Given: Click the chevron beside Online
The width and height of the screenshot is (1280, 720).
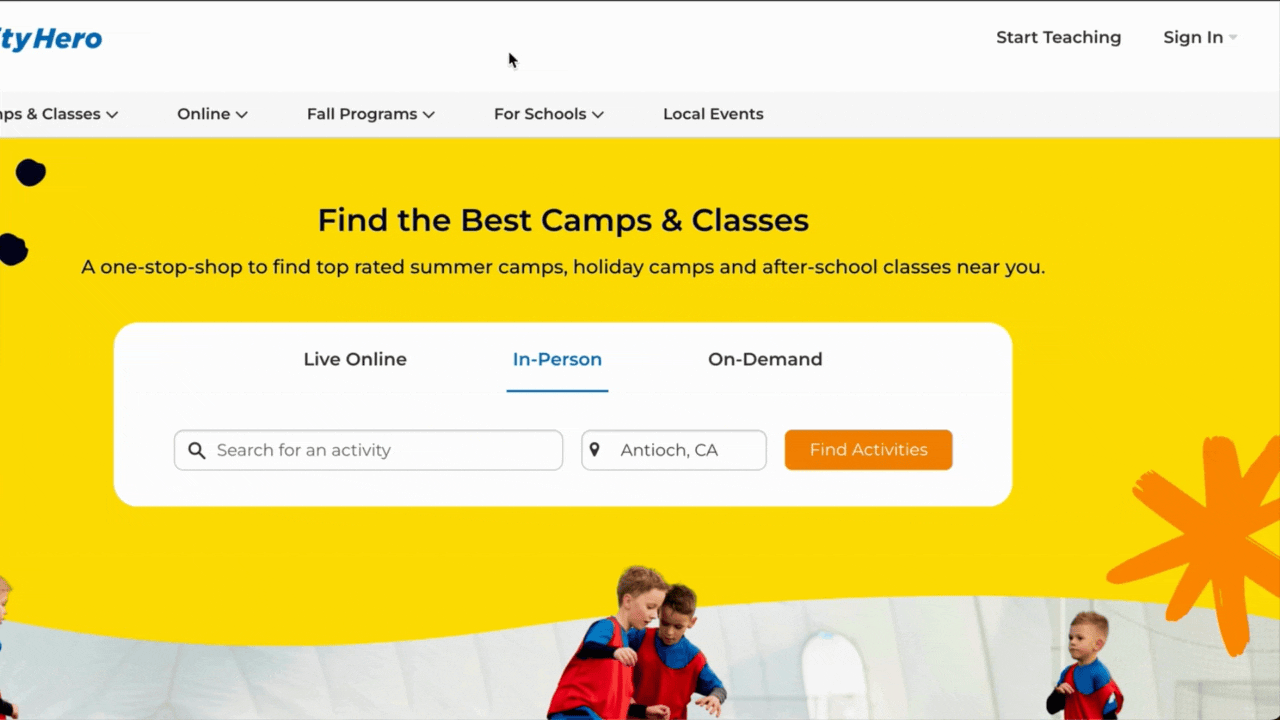Looking at the screenshot, I should click(241, 115).
